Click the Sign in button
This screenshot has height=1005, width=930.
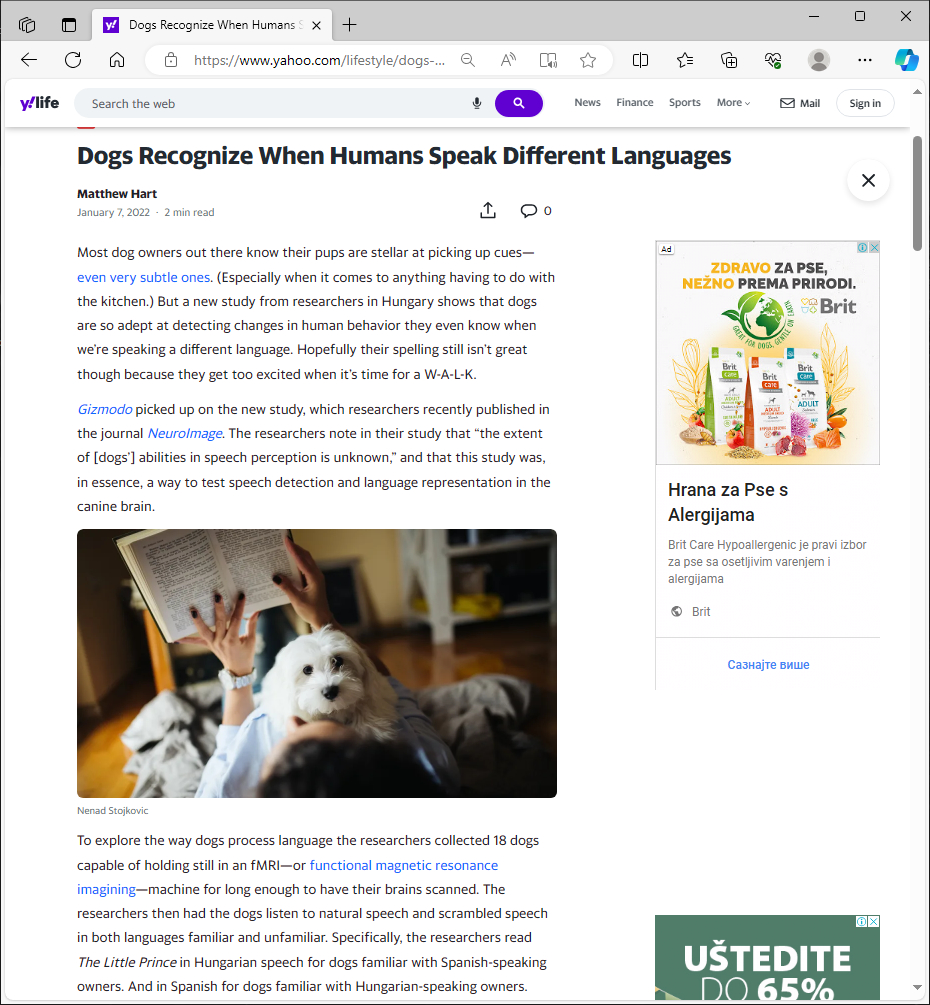pos(865,103)
